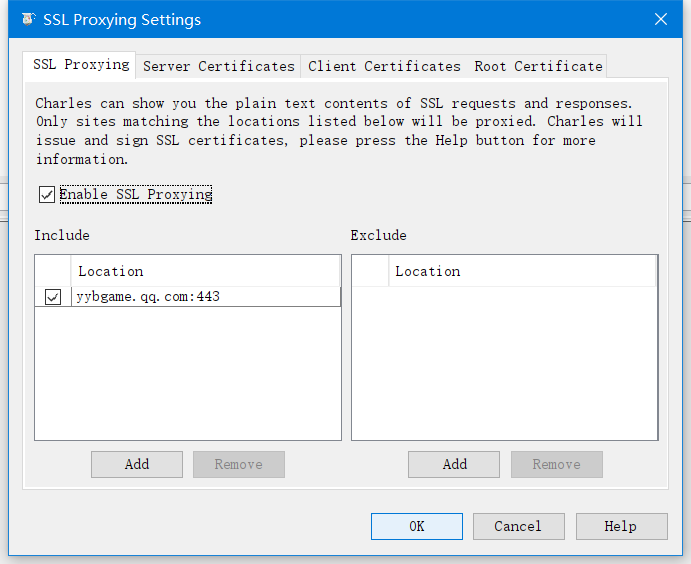Add a new Include location
691x564 pixels.
point(137,464)
